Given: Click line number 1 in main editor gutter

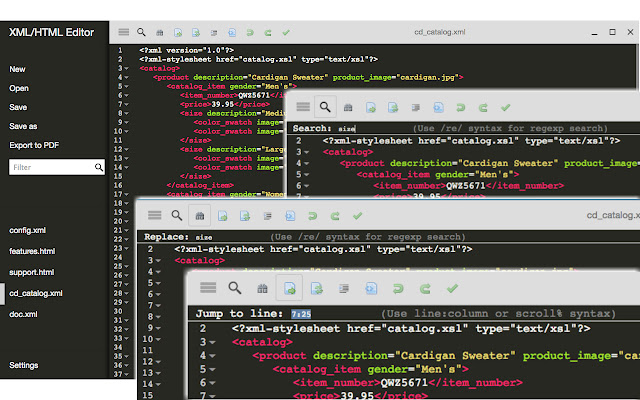Looking at the screenshot, I should click(x=120, y=50).
